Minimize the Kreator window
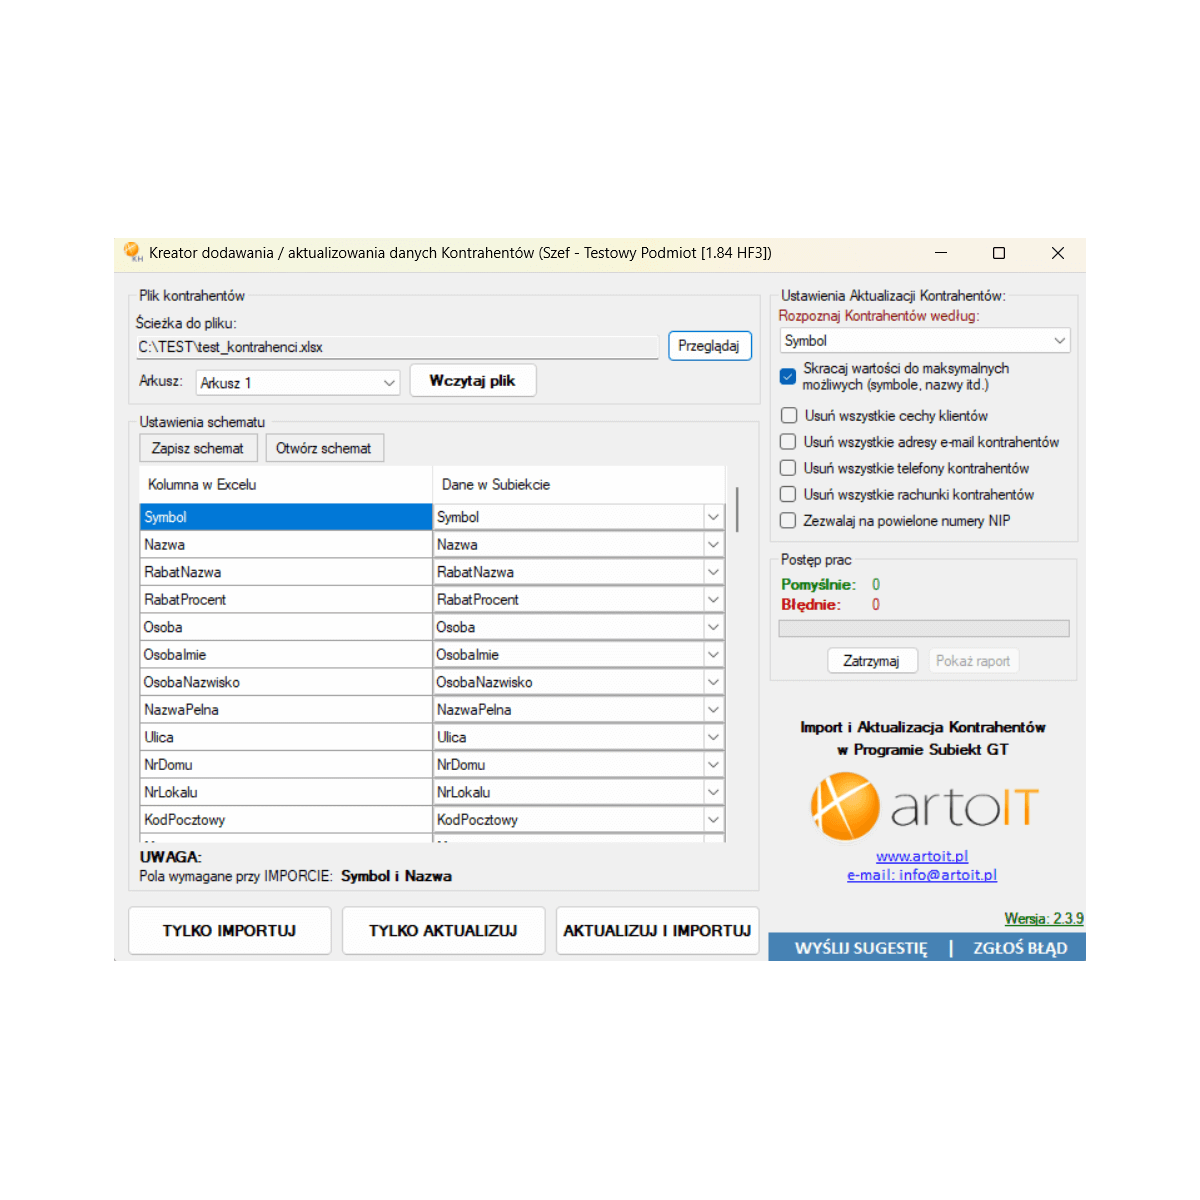The height and width of the screenshot is (1200, 1200). coord(940,253)
